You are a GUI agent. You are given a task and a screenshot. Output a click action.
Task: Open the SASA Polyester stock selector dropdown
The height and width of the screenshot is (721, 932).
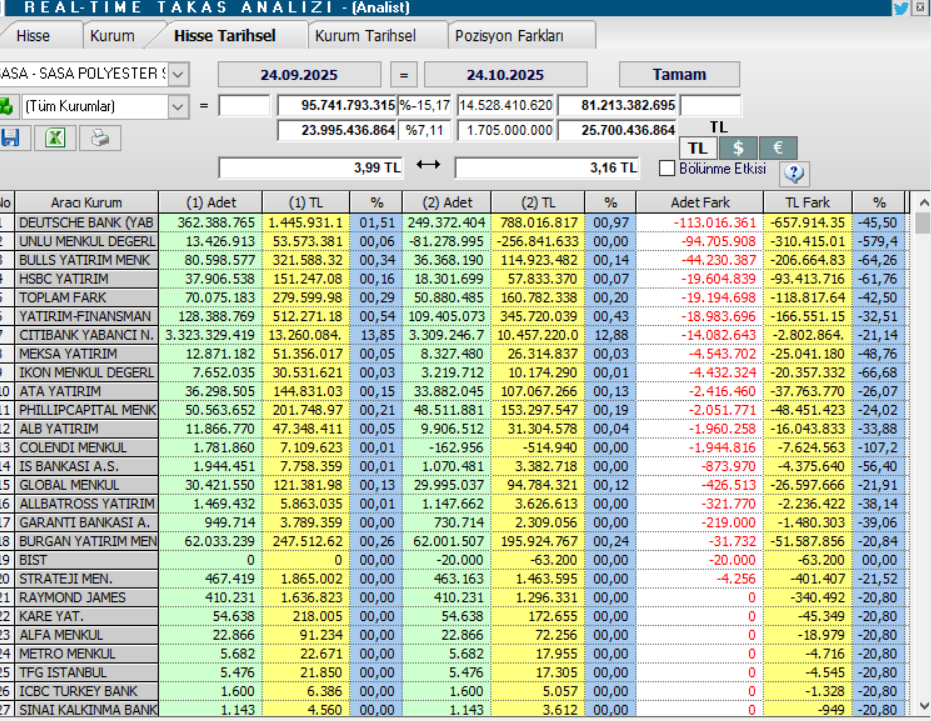click(177, 74)
